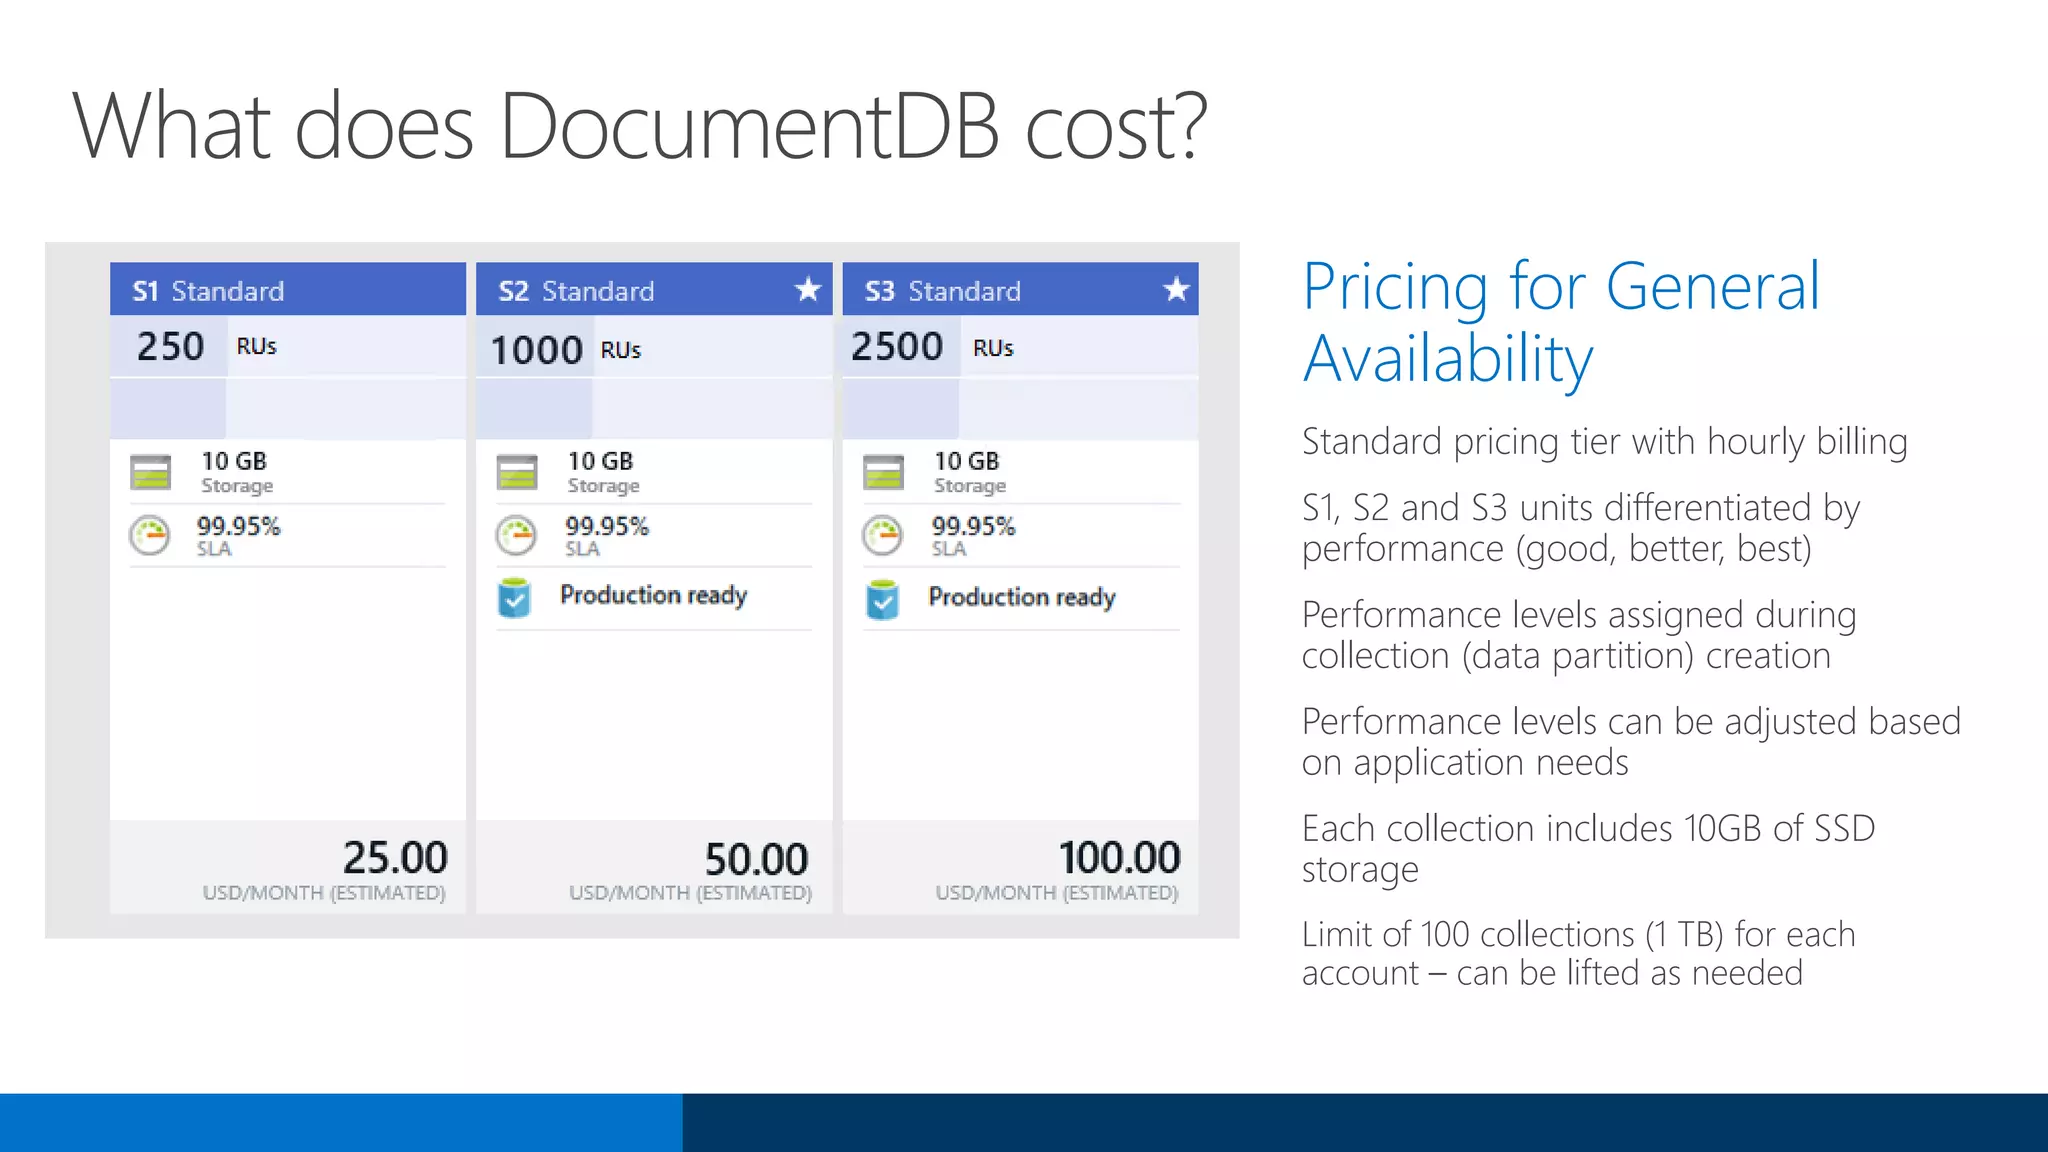Click the SLA gauge icon in S2 card
This screenshot has width=2048, height=1152.
[x=516, y=536]
